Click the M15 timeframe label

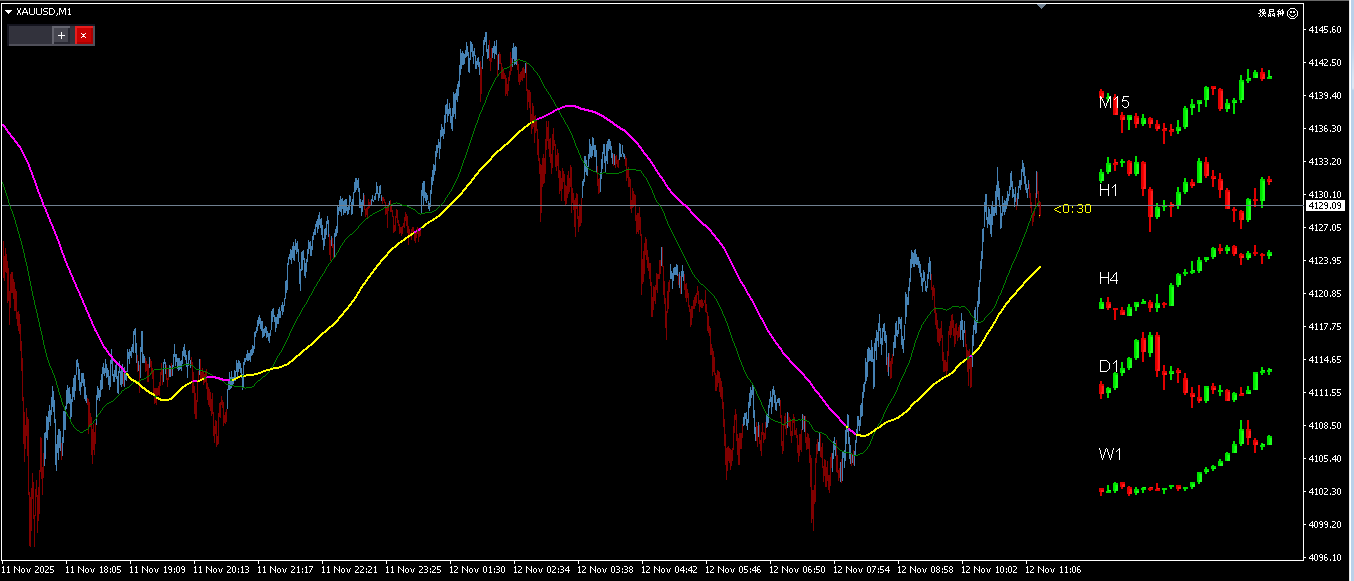(x=1114, y=102)
